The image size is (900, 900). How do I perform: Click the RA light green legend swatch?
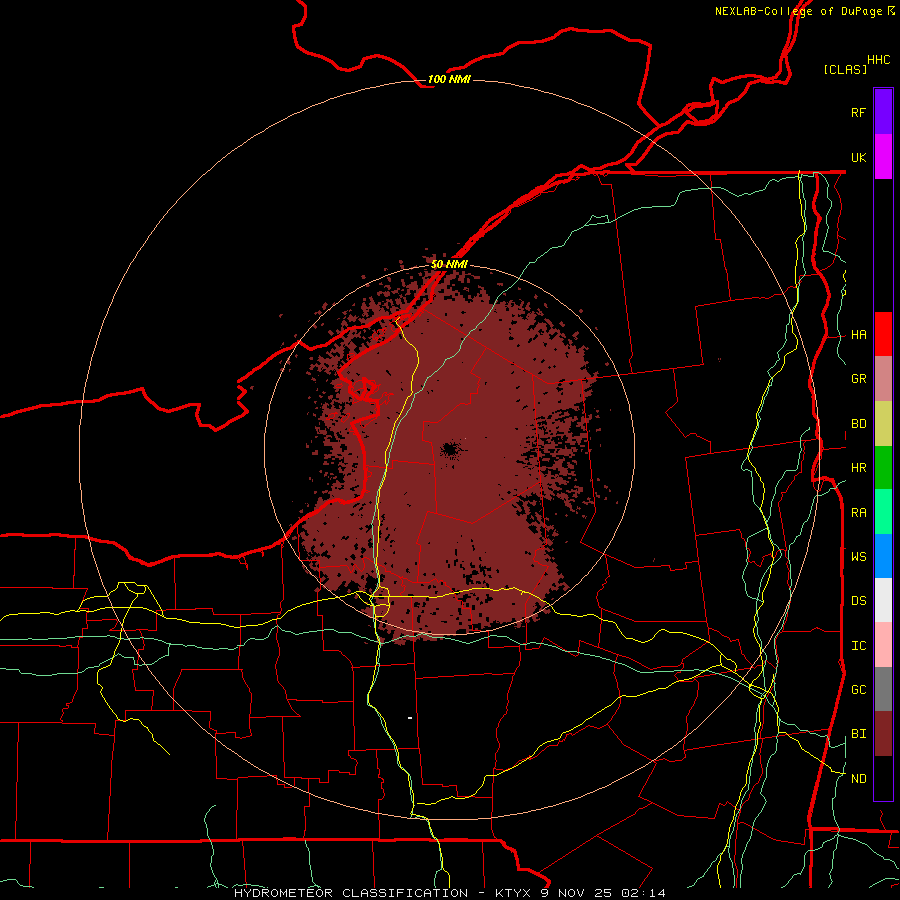(x=883, y=512)
